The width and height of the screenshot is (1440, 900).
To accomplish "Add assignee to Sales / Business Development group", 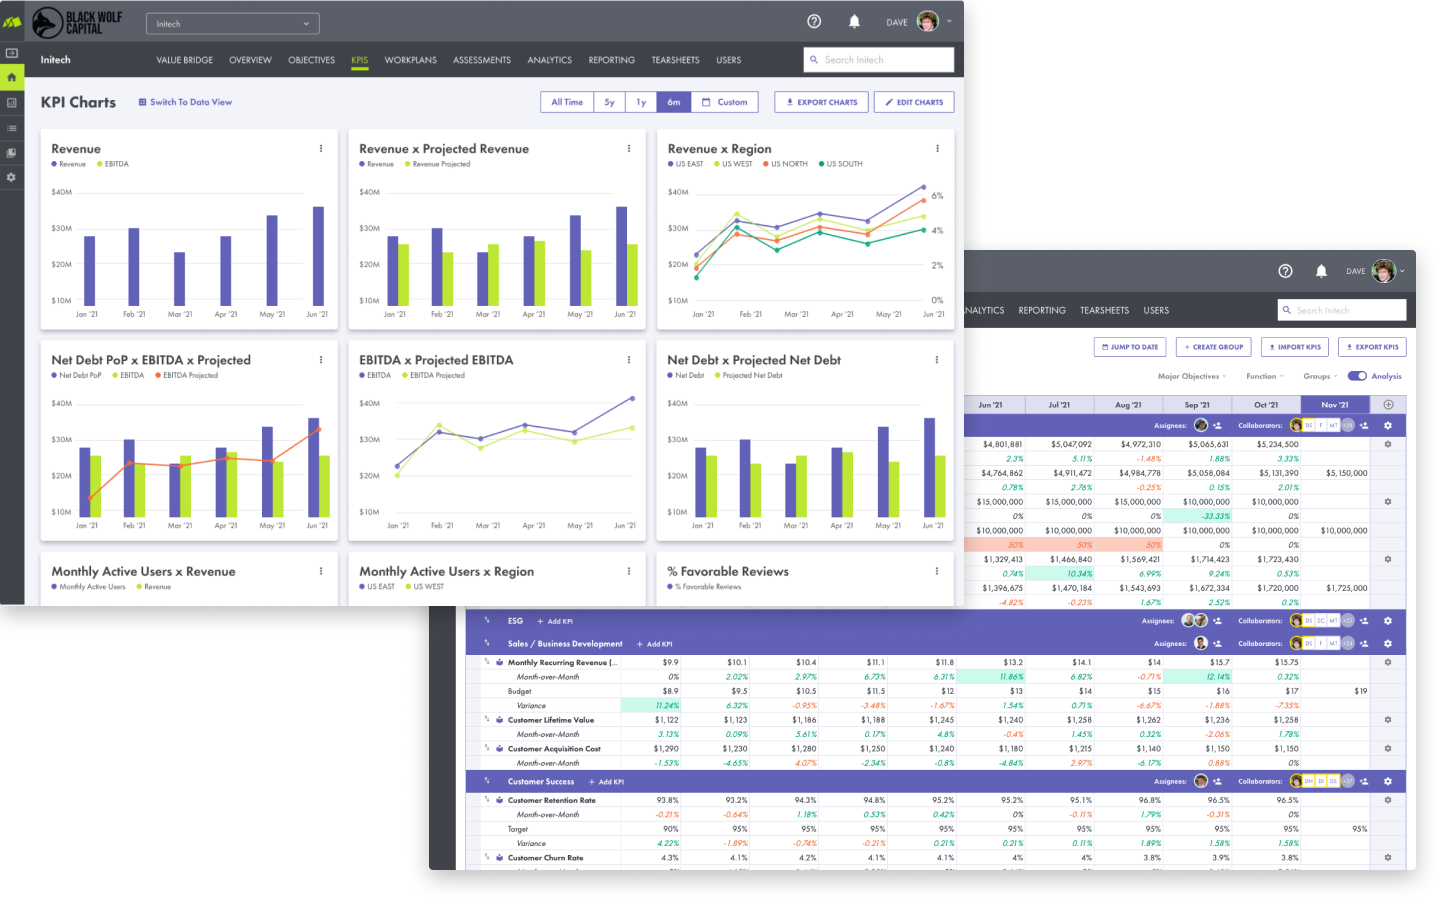I will [1217, 644].
